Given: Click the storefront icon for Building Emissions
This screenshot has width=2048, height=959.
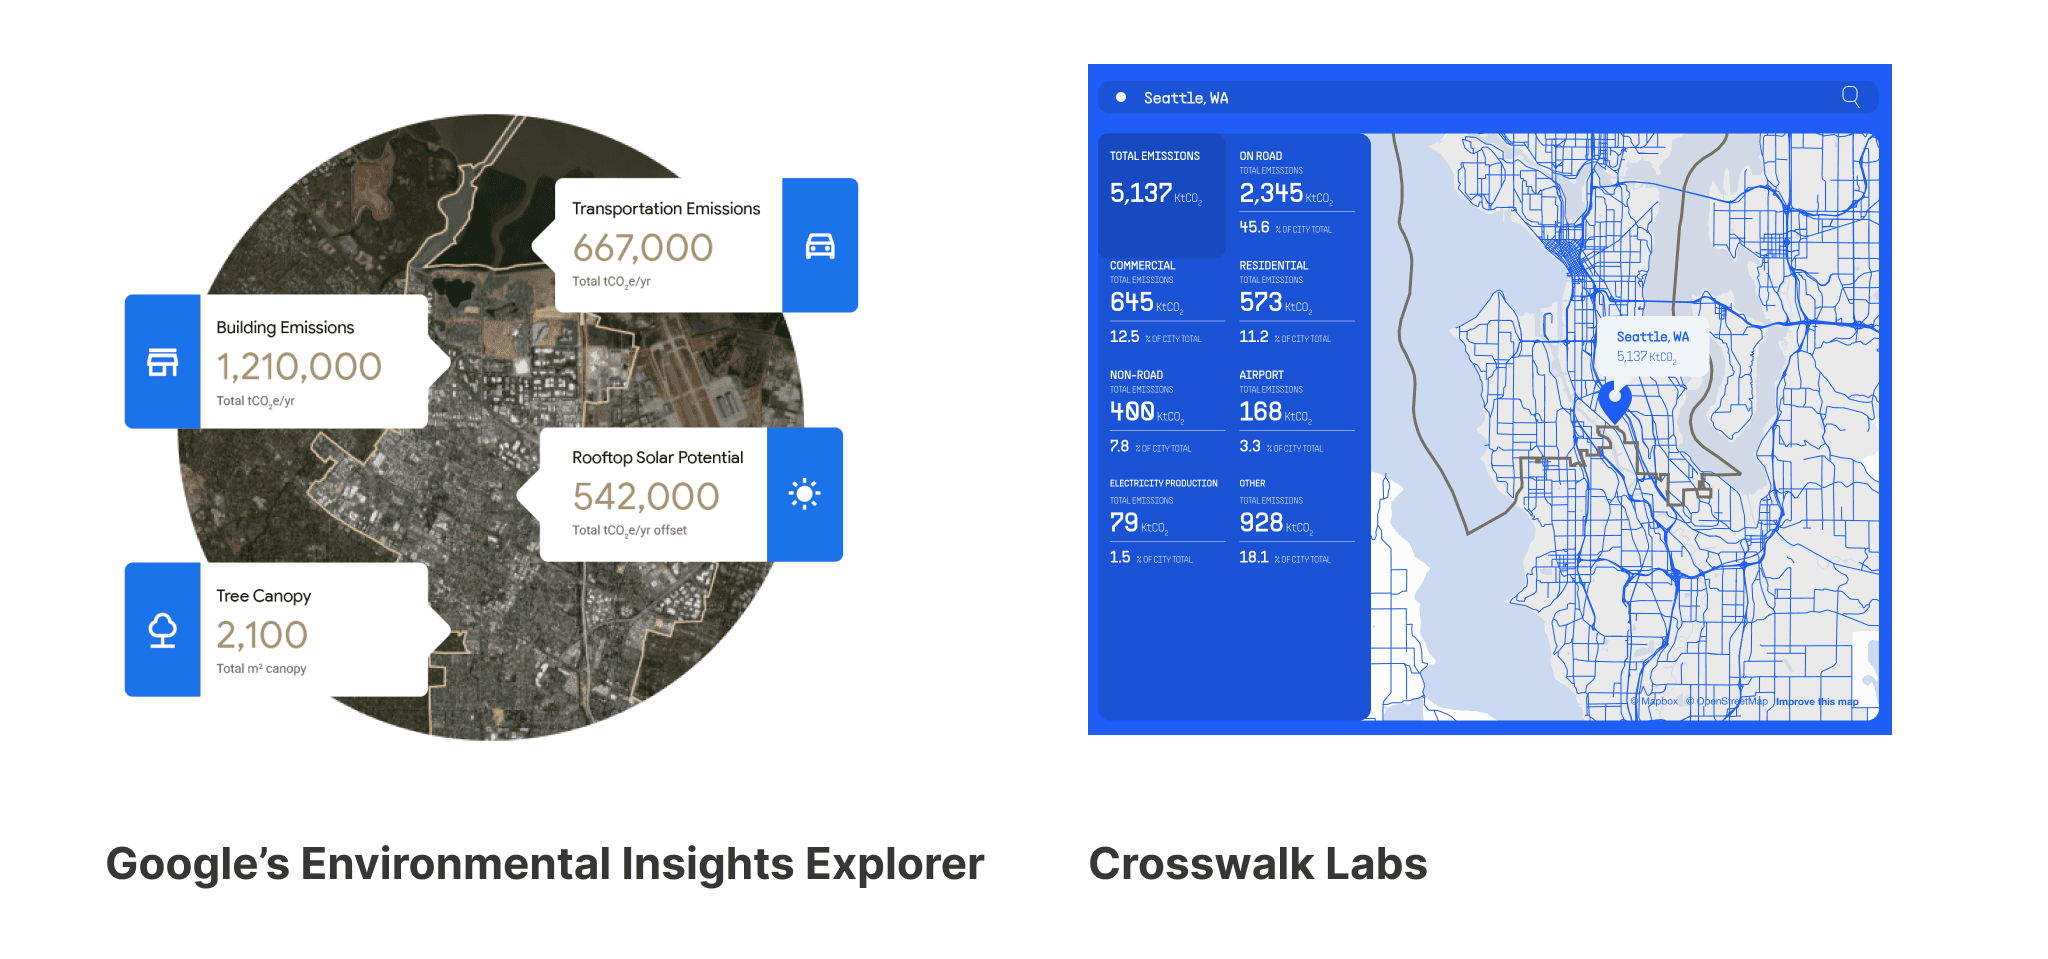Looking at the screenshot, I should coord(162,362).
